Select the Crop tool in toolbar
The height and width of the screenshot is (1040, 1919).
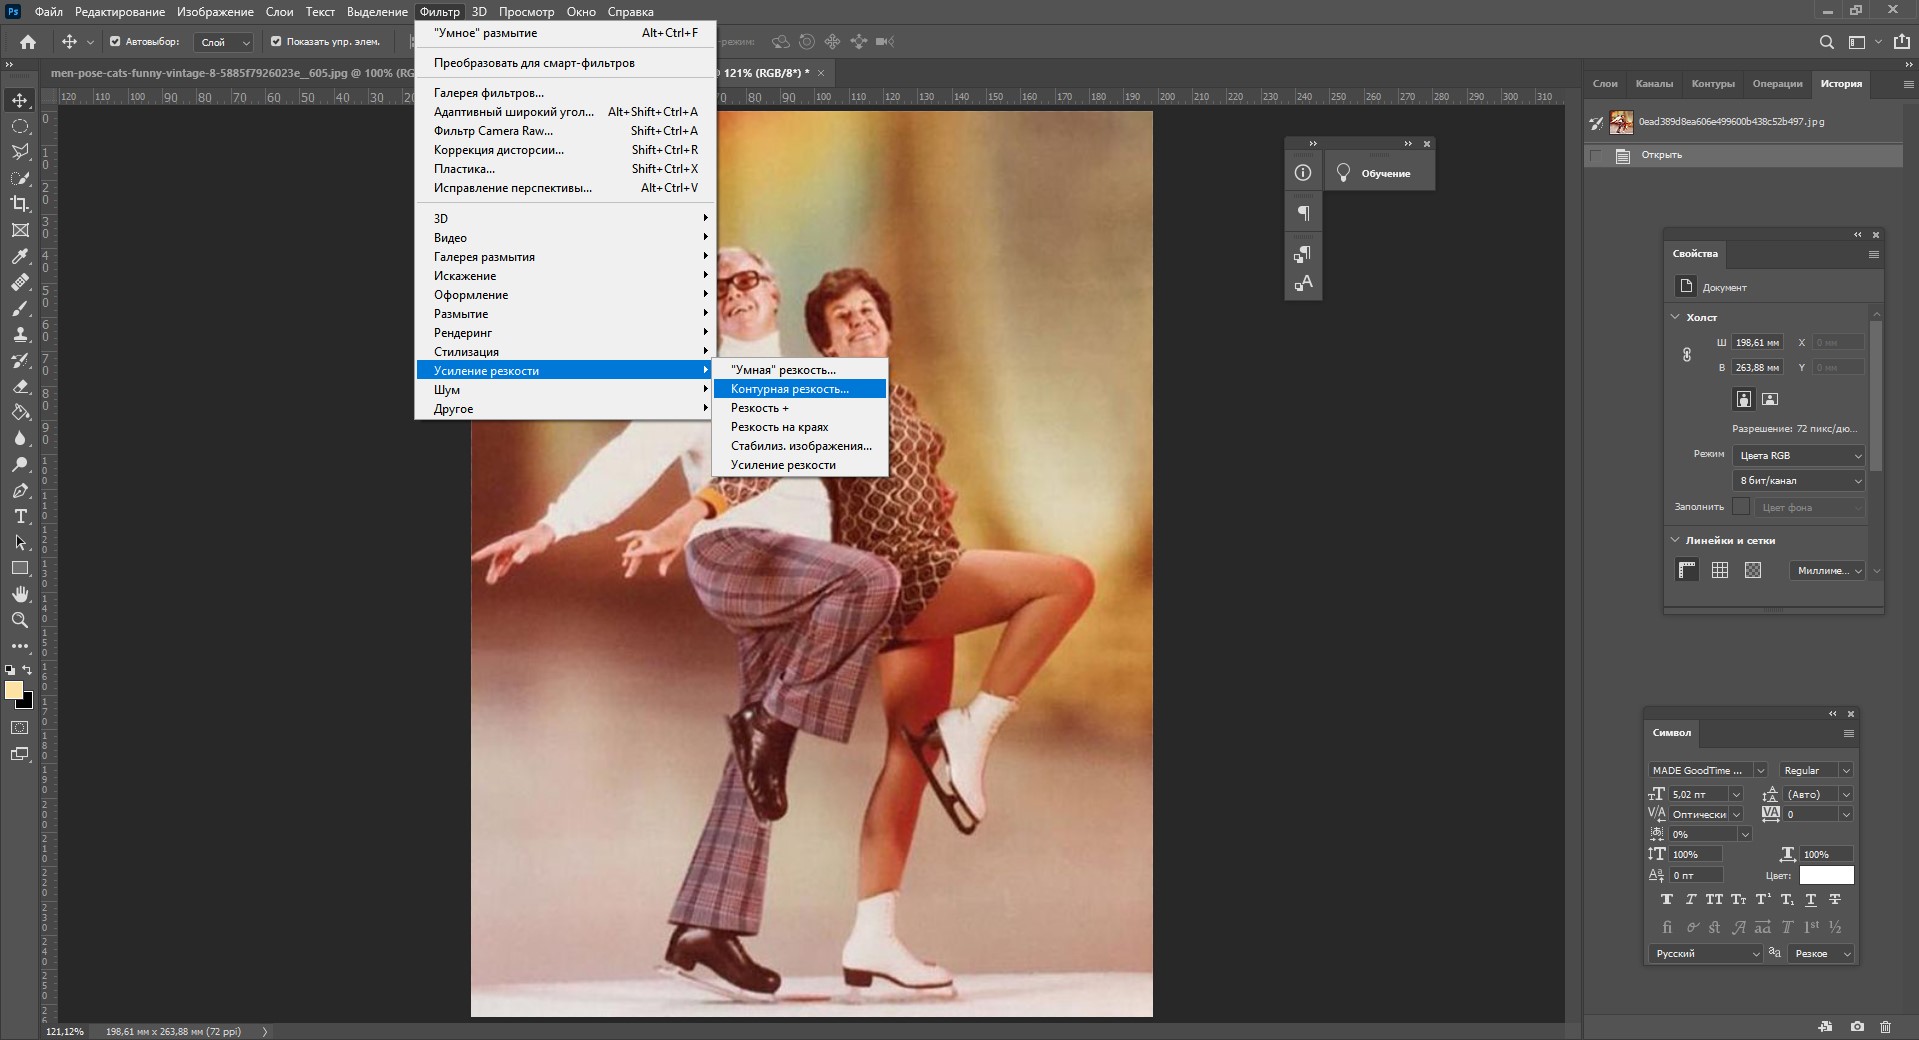[x=20, y=204]
